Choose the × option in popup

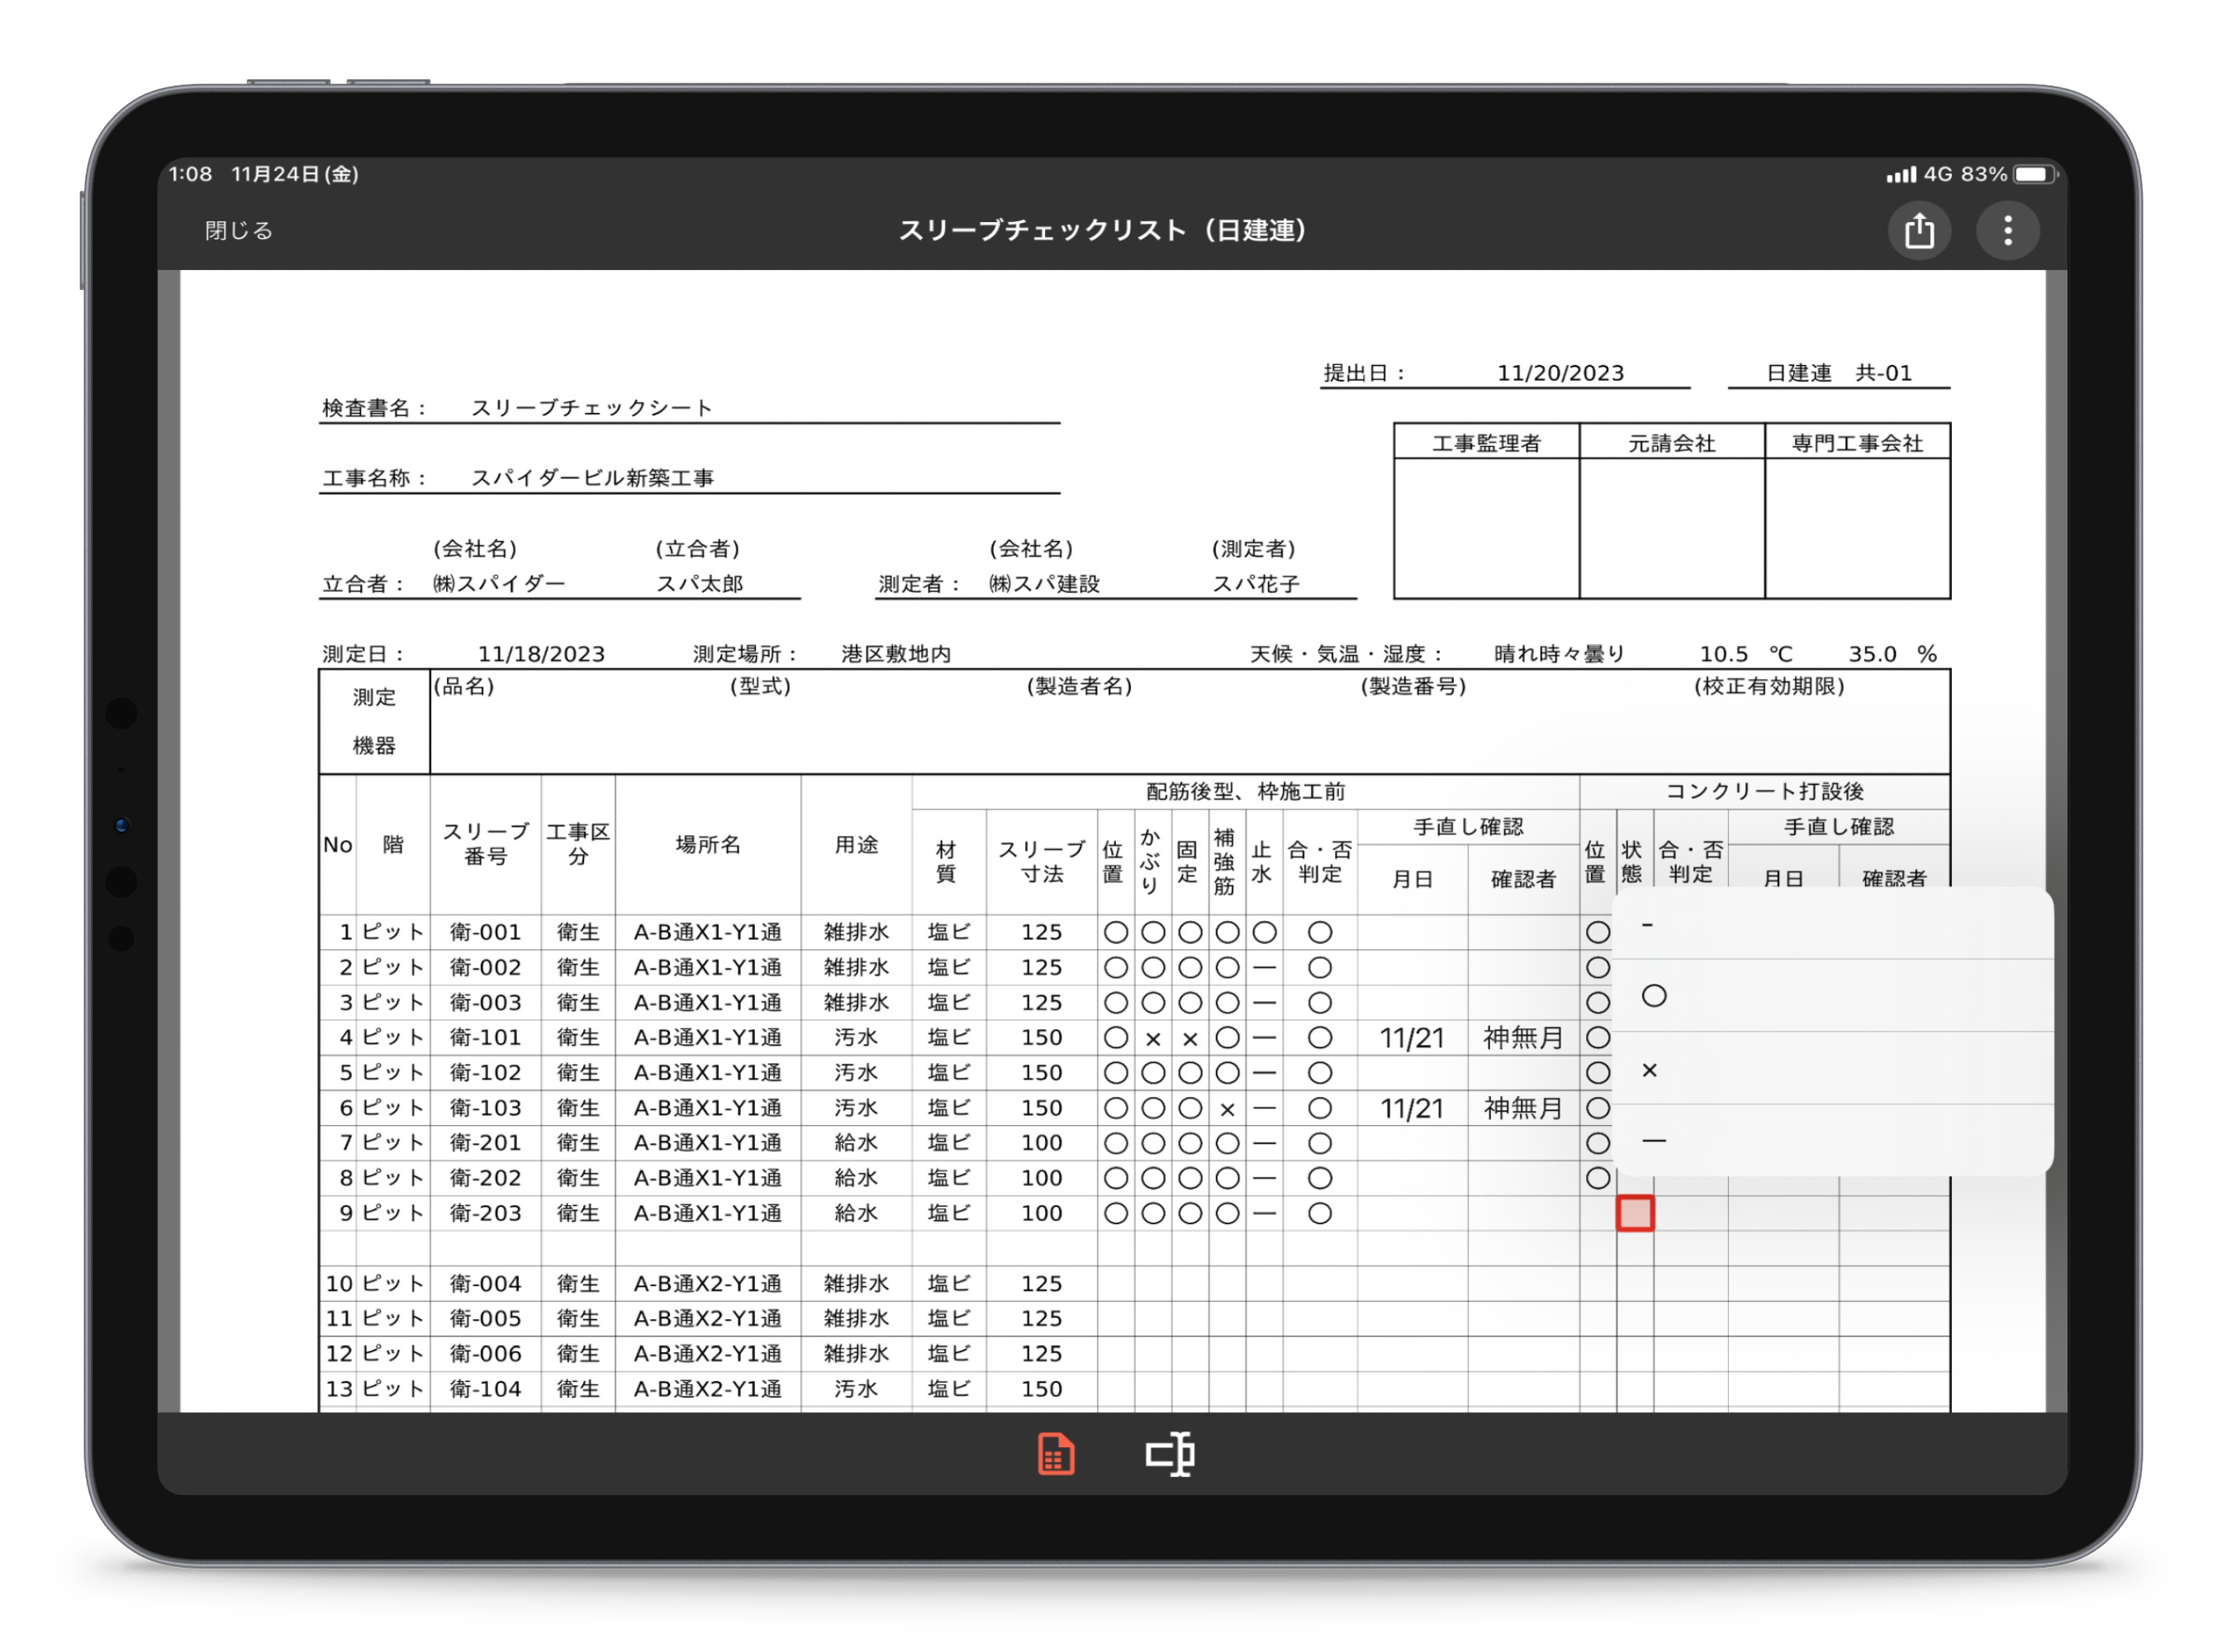pos(1650,1070)
